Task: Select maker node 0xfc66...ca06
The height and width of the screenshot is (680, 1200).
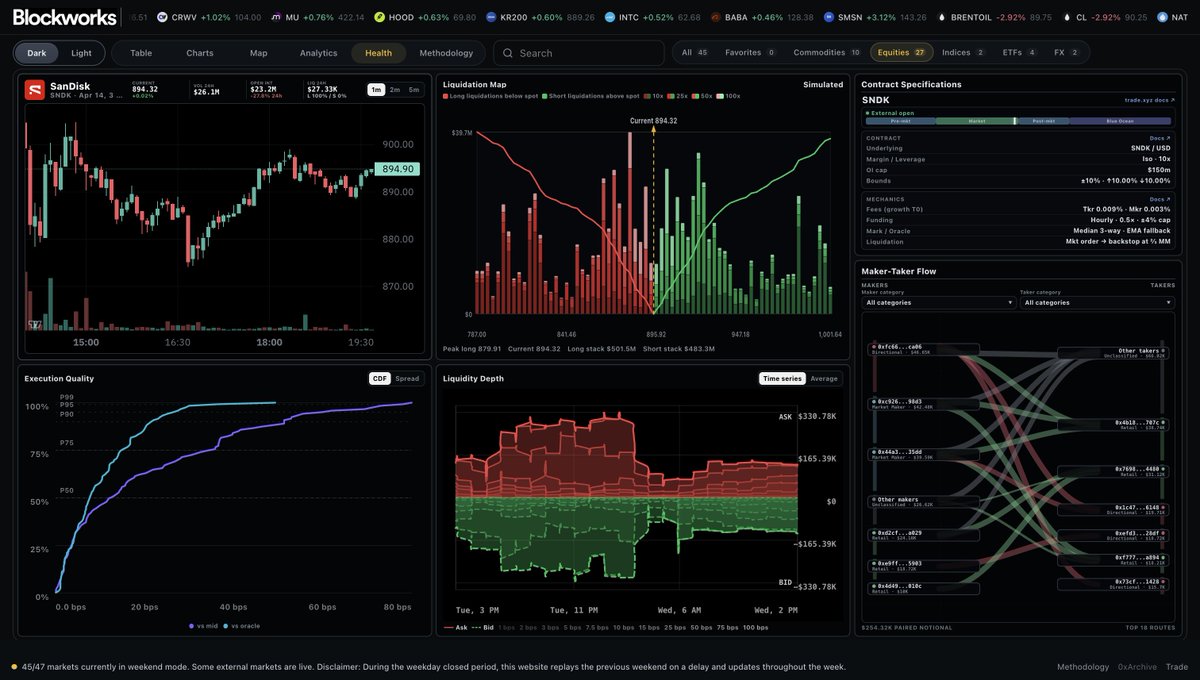Action: [926, 349]
